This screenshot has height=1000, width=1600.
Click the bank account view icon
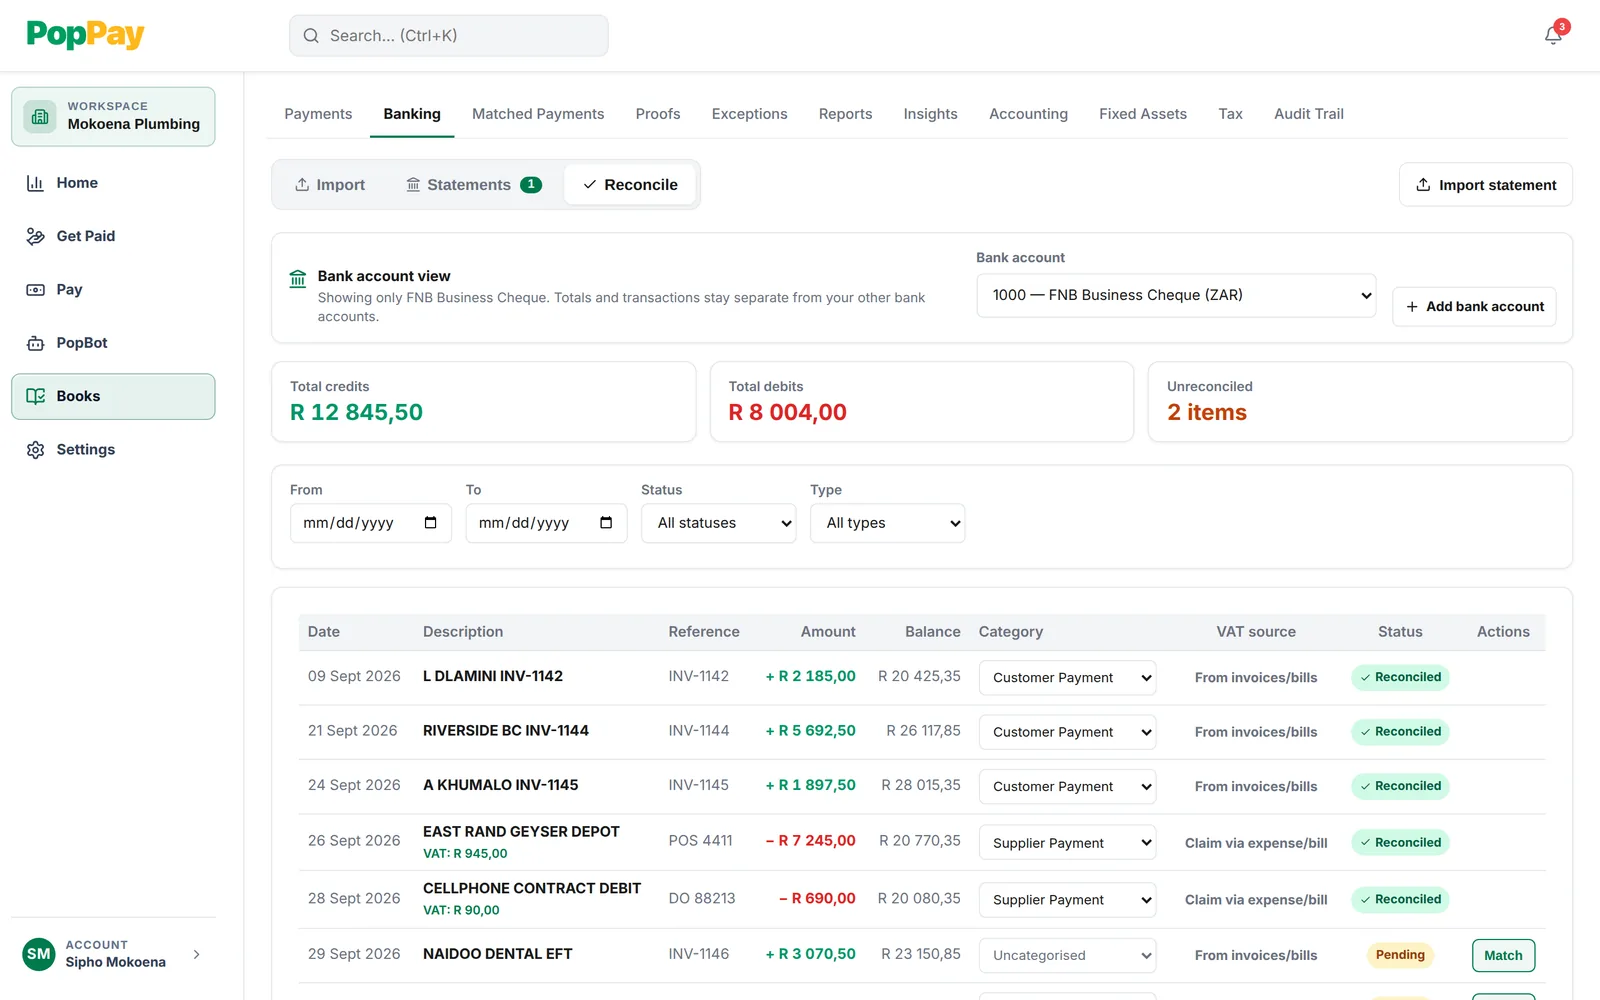(298, 278)
